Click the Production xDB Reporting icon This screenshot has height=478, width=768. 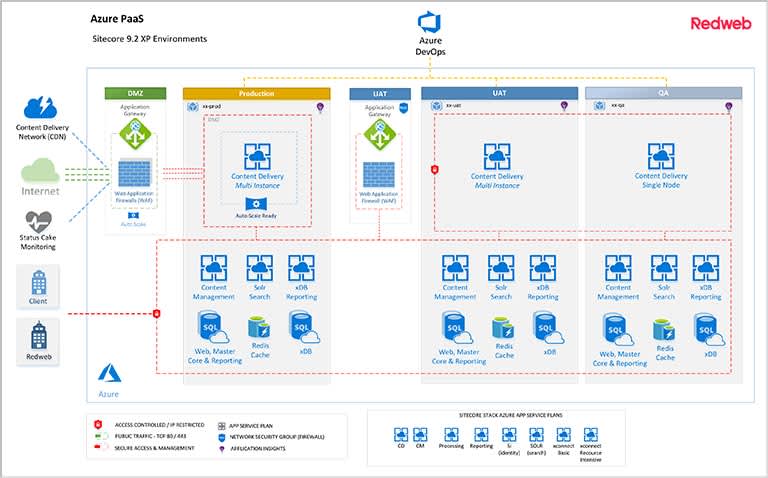coord(301,268)
